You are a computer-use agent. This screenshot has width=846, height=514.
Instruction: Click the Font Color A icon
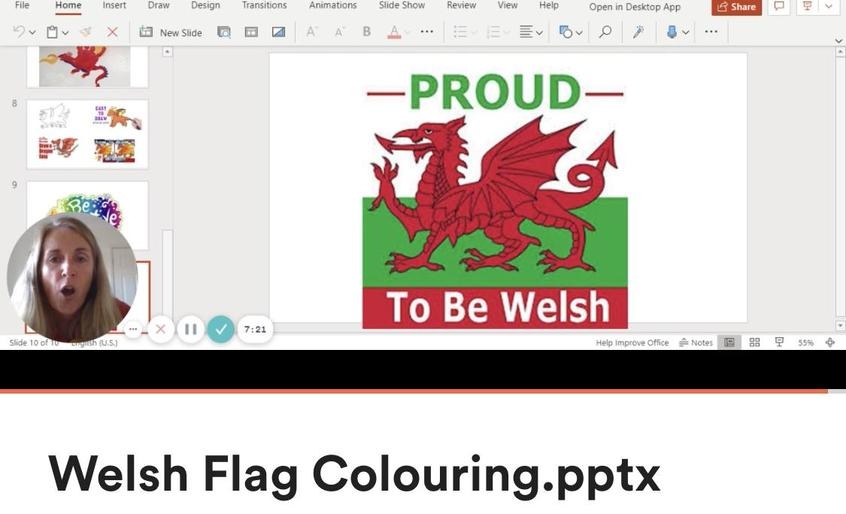tap(394, 32)
